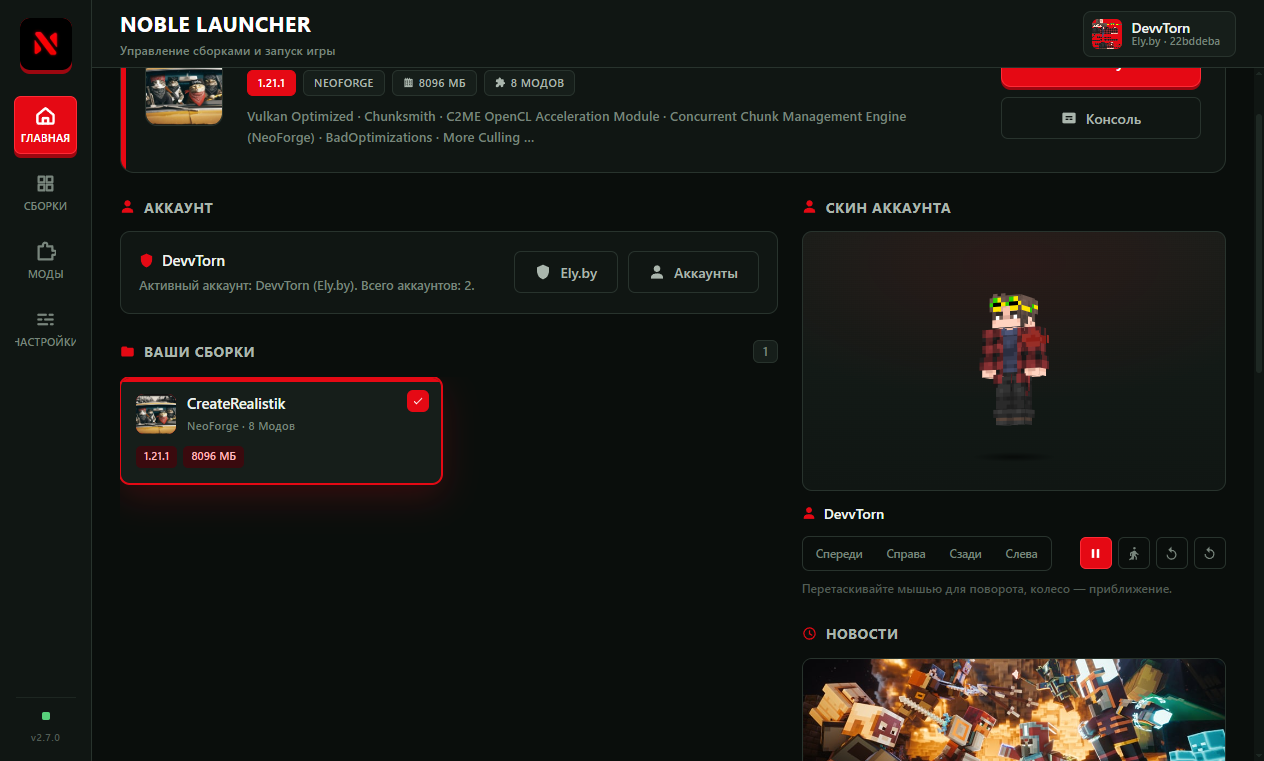Click the СКИН АККАУНТА section heading
This screenshot has height=761, width=1264.
(x=888, y=208)
